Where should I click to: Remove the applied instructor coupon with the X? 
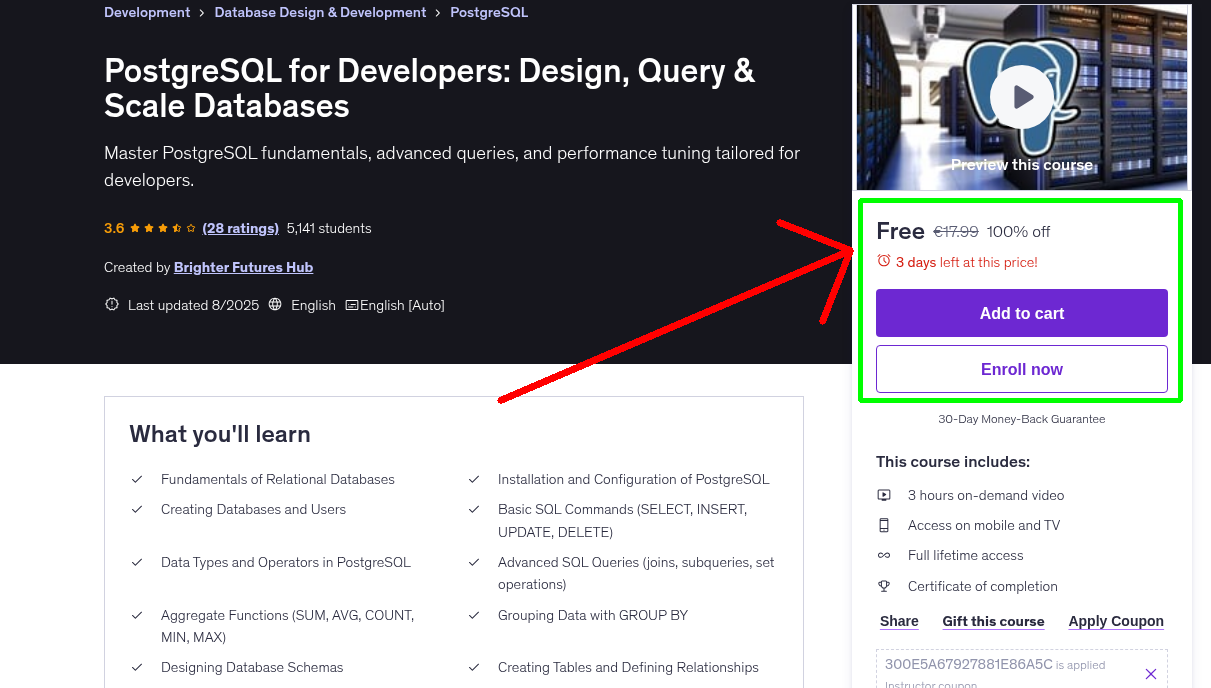(1151, 673)
